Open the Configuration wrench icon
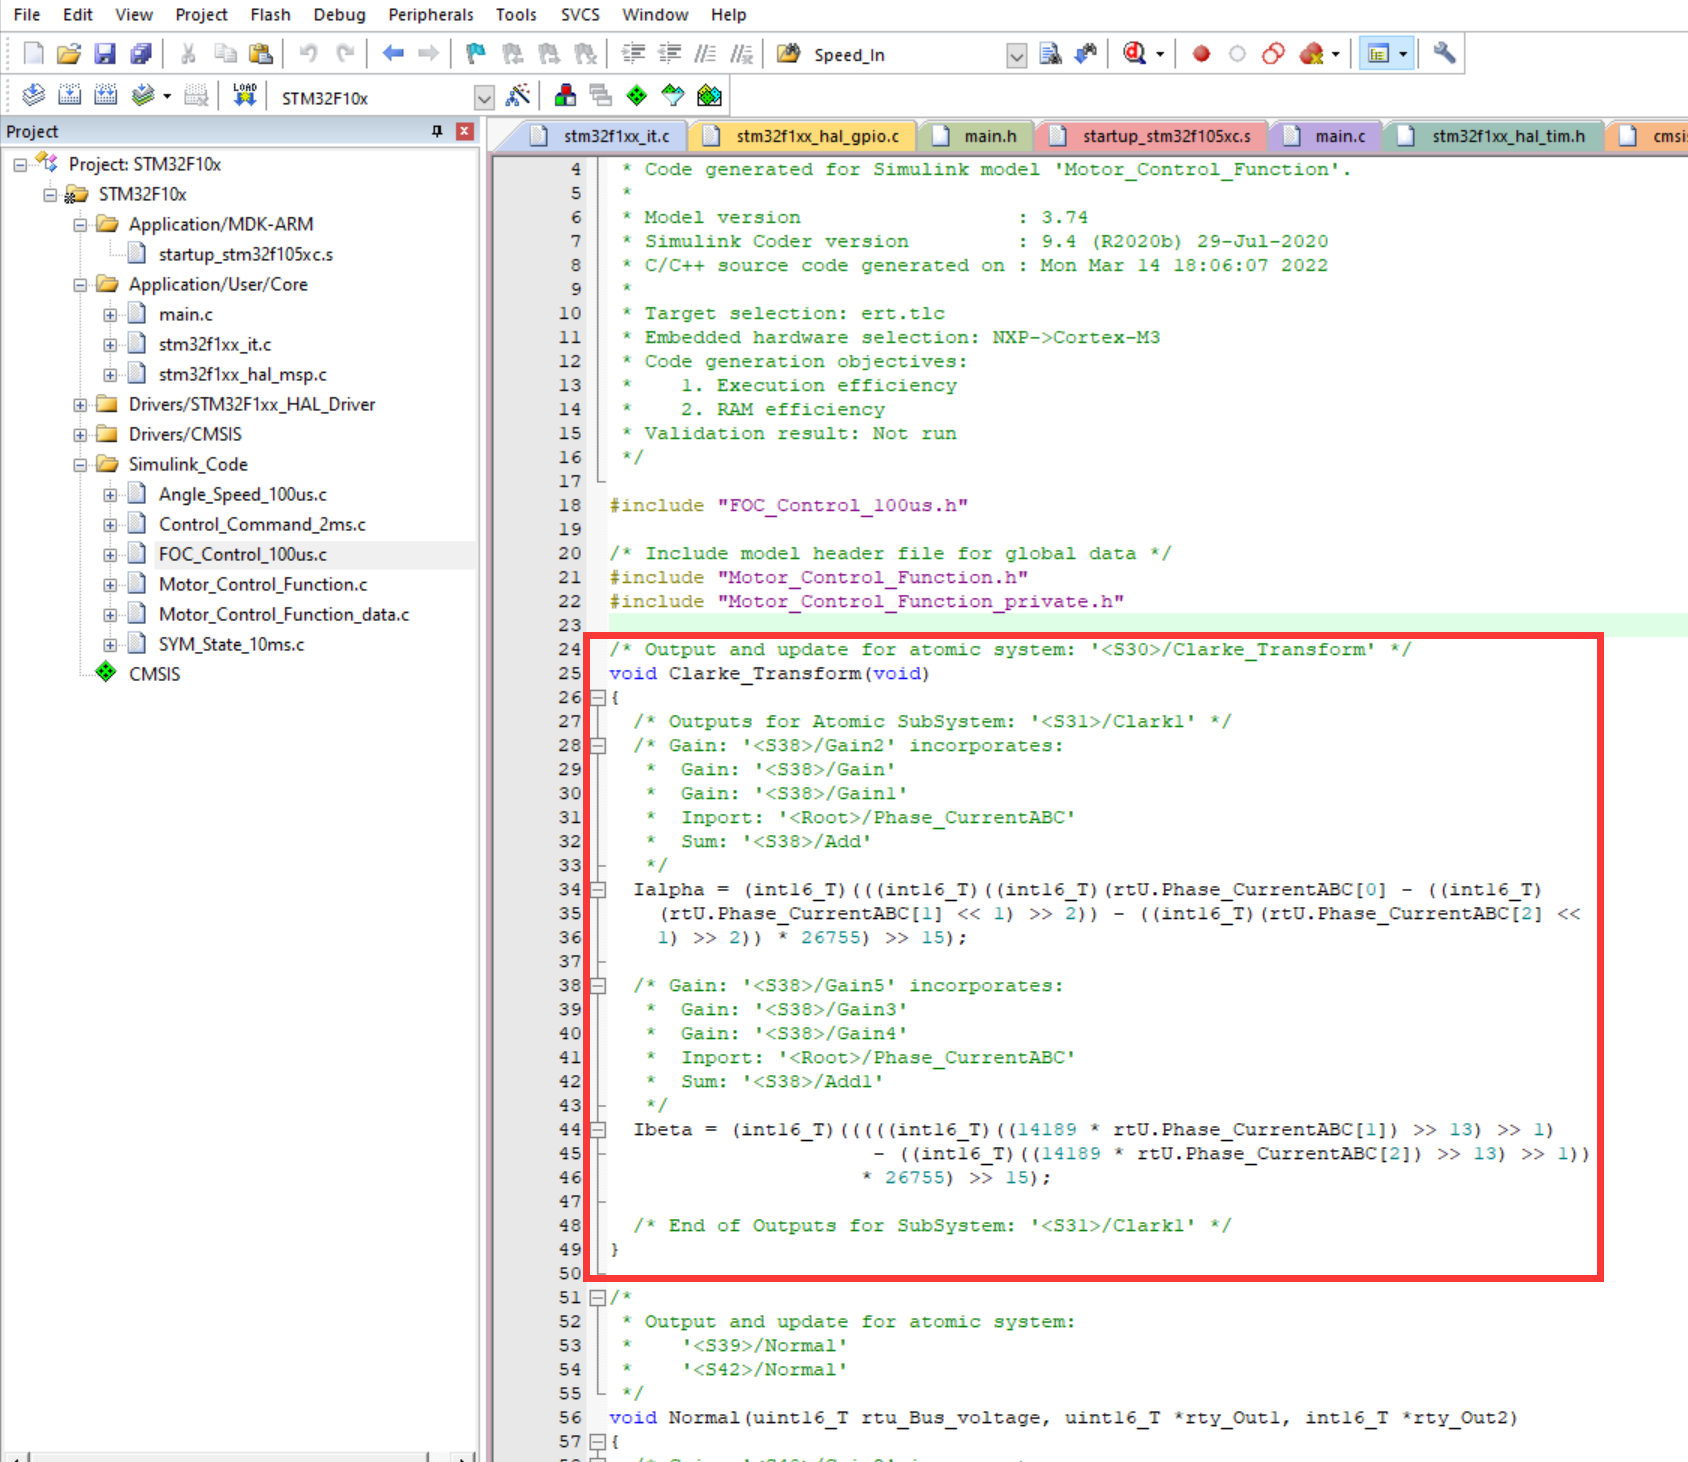1688x1462 pixels. tap(1444, 54)
